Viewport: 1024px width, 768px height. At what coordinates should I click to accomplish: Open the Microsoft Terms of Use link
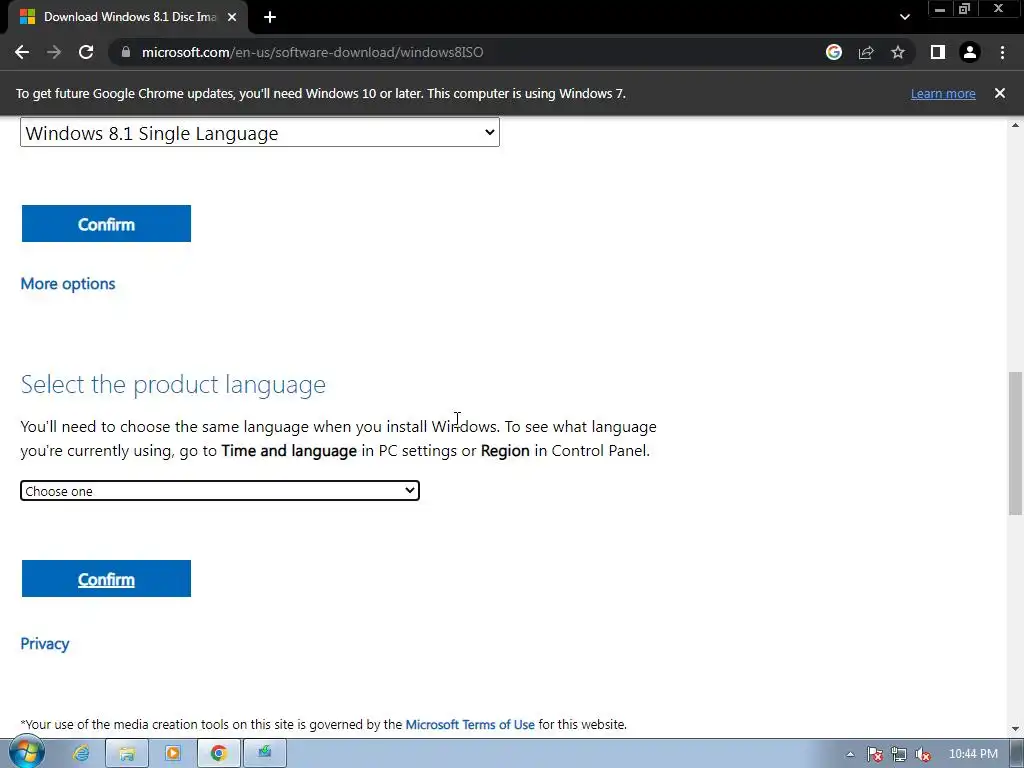coord(470,724)
